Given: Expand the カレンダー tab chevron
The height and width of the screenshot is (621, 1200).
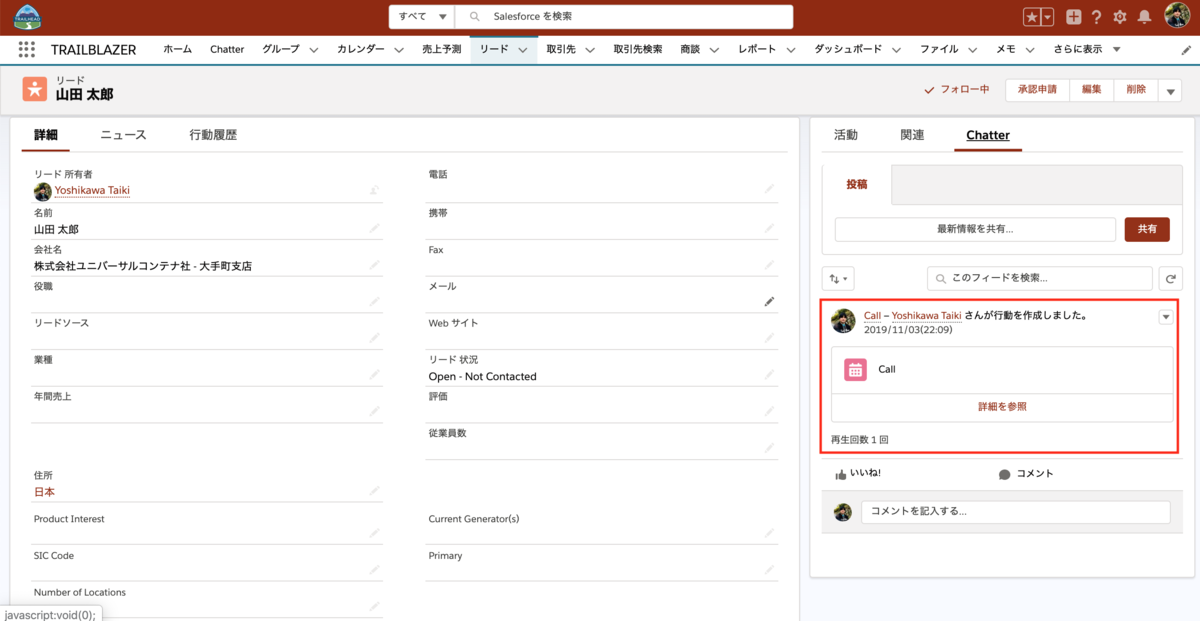Looking at the screenshot, I should click(398, 50).
